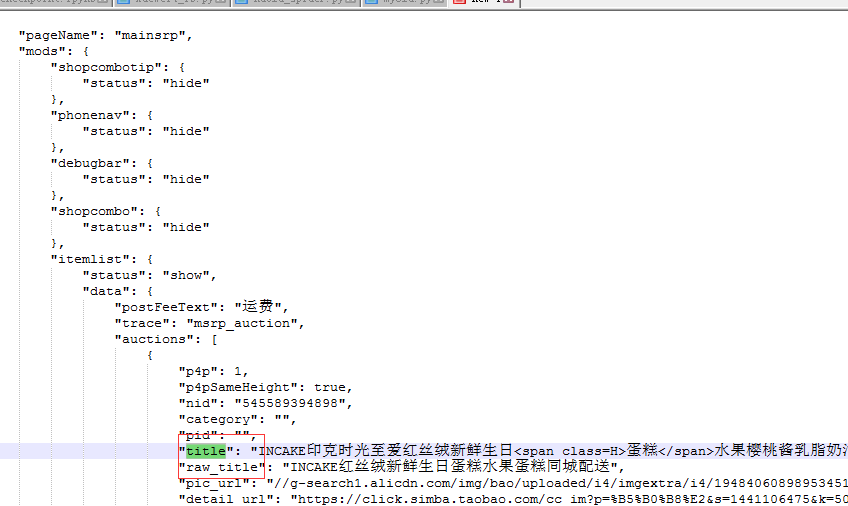Click the "category": "" line
This screenshot has width=848, height=506.
[x=237, y=420]
